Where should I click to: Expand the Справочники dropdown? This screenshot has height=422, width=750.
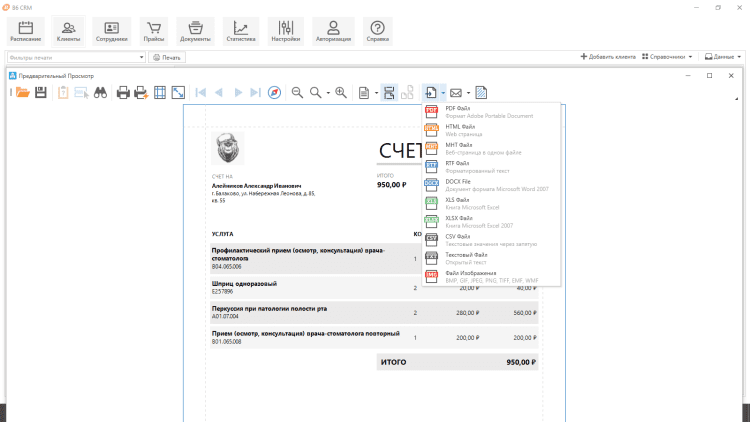point(667,56)
